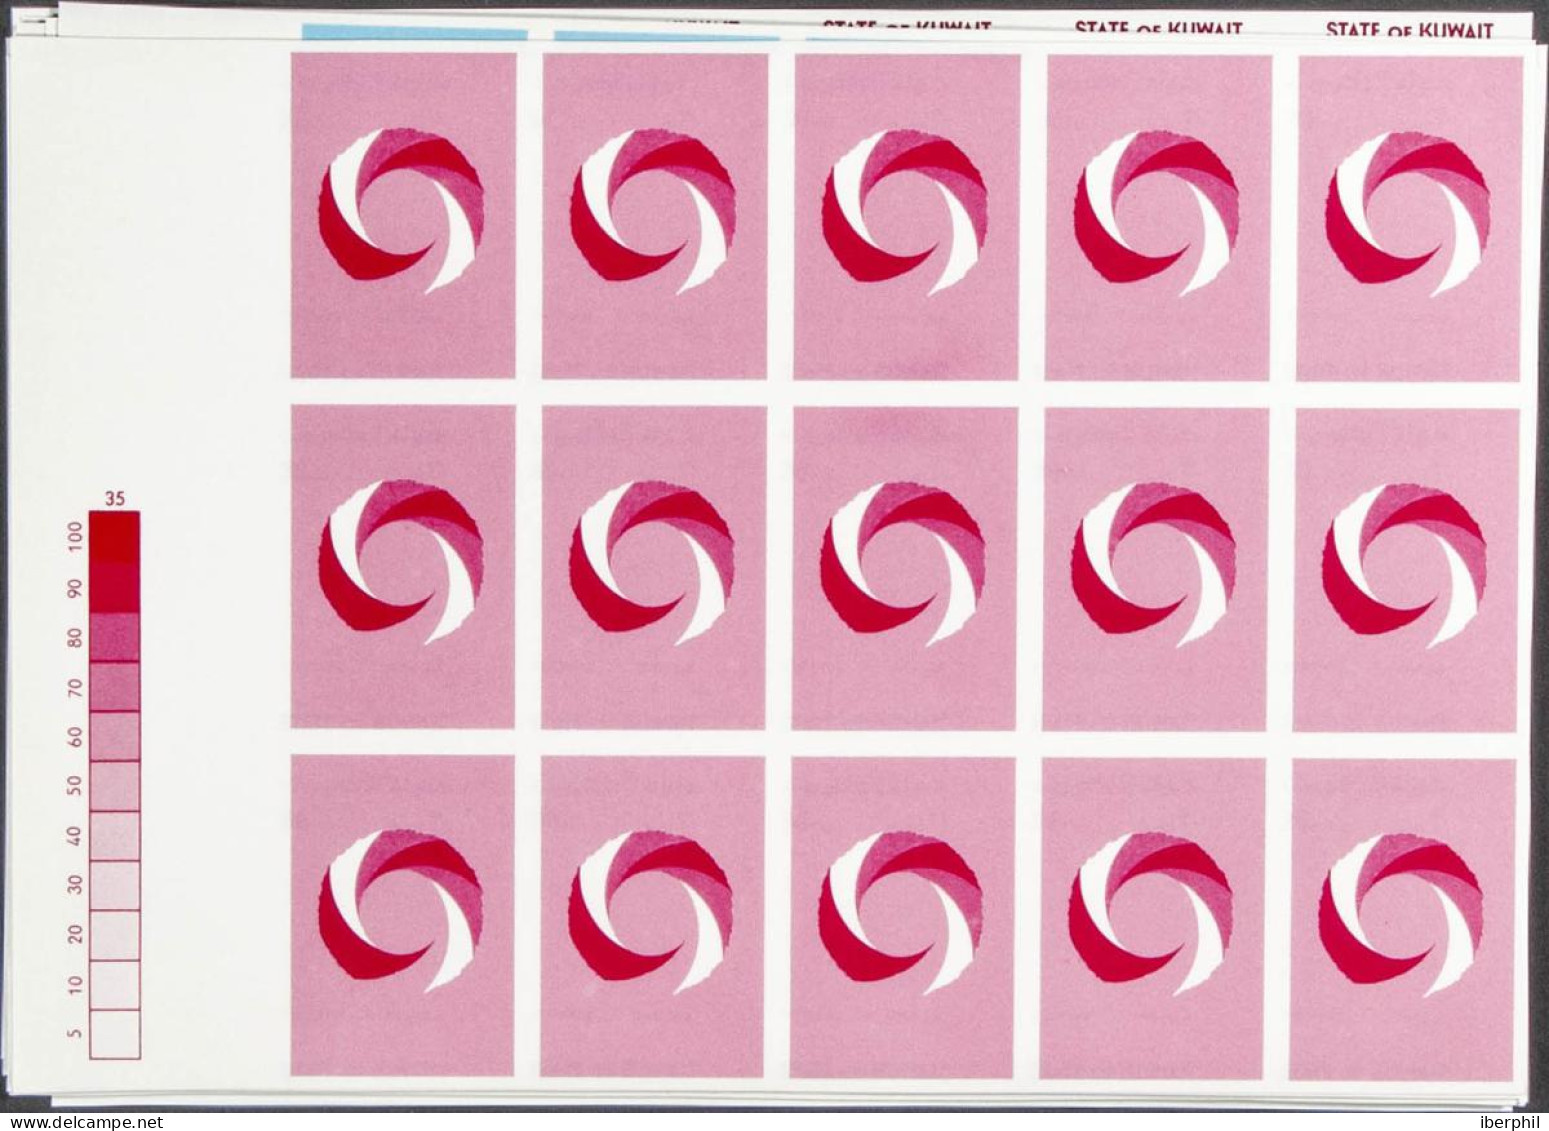Select the first stamp in the bottom row
The height and width of the screenshot is (1131, 1549).
pos(402,916)
